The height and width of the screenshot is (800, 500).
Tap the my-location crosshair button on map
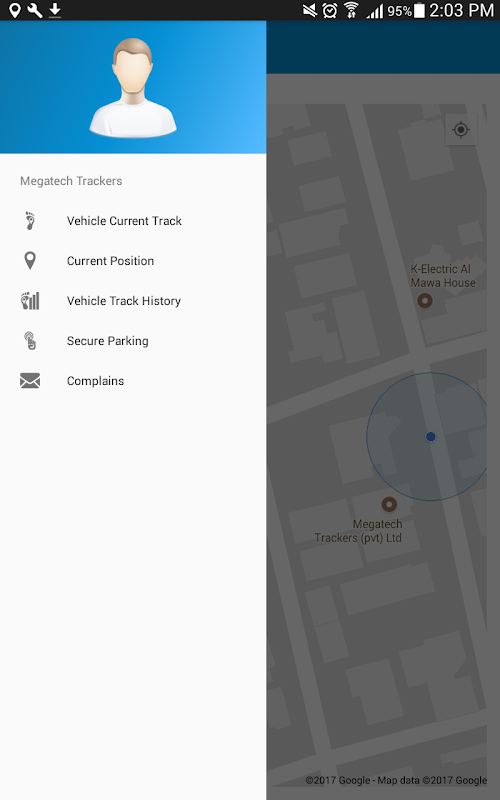[461, 130]
